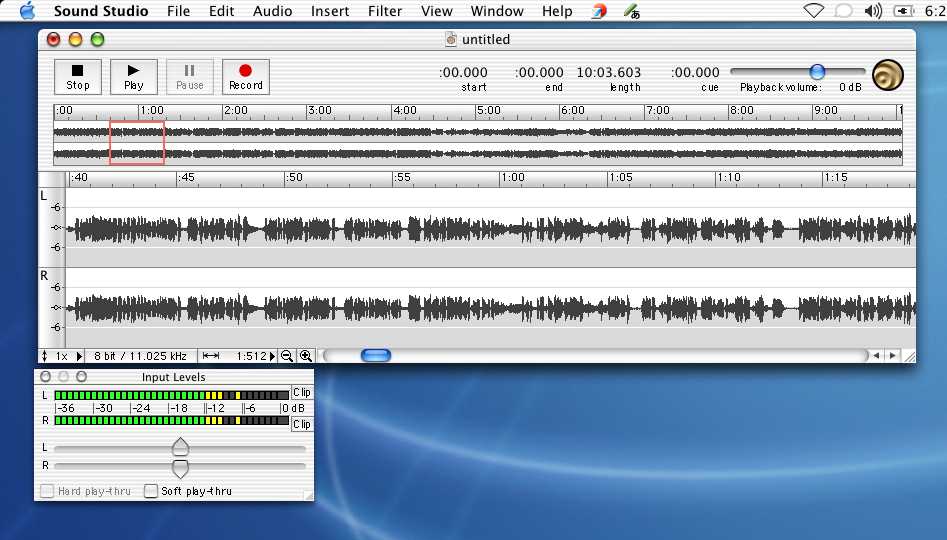The image size is (947, 540).
Task: Click the 10:03.603 length value
Action: pos(609,72)
